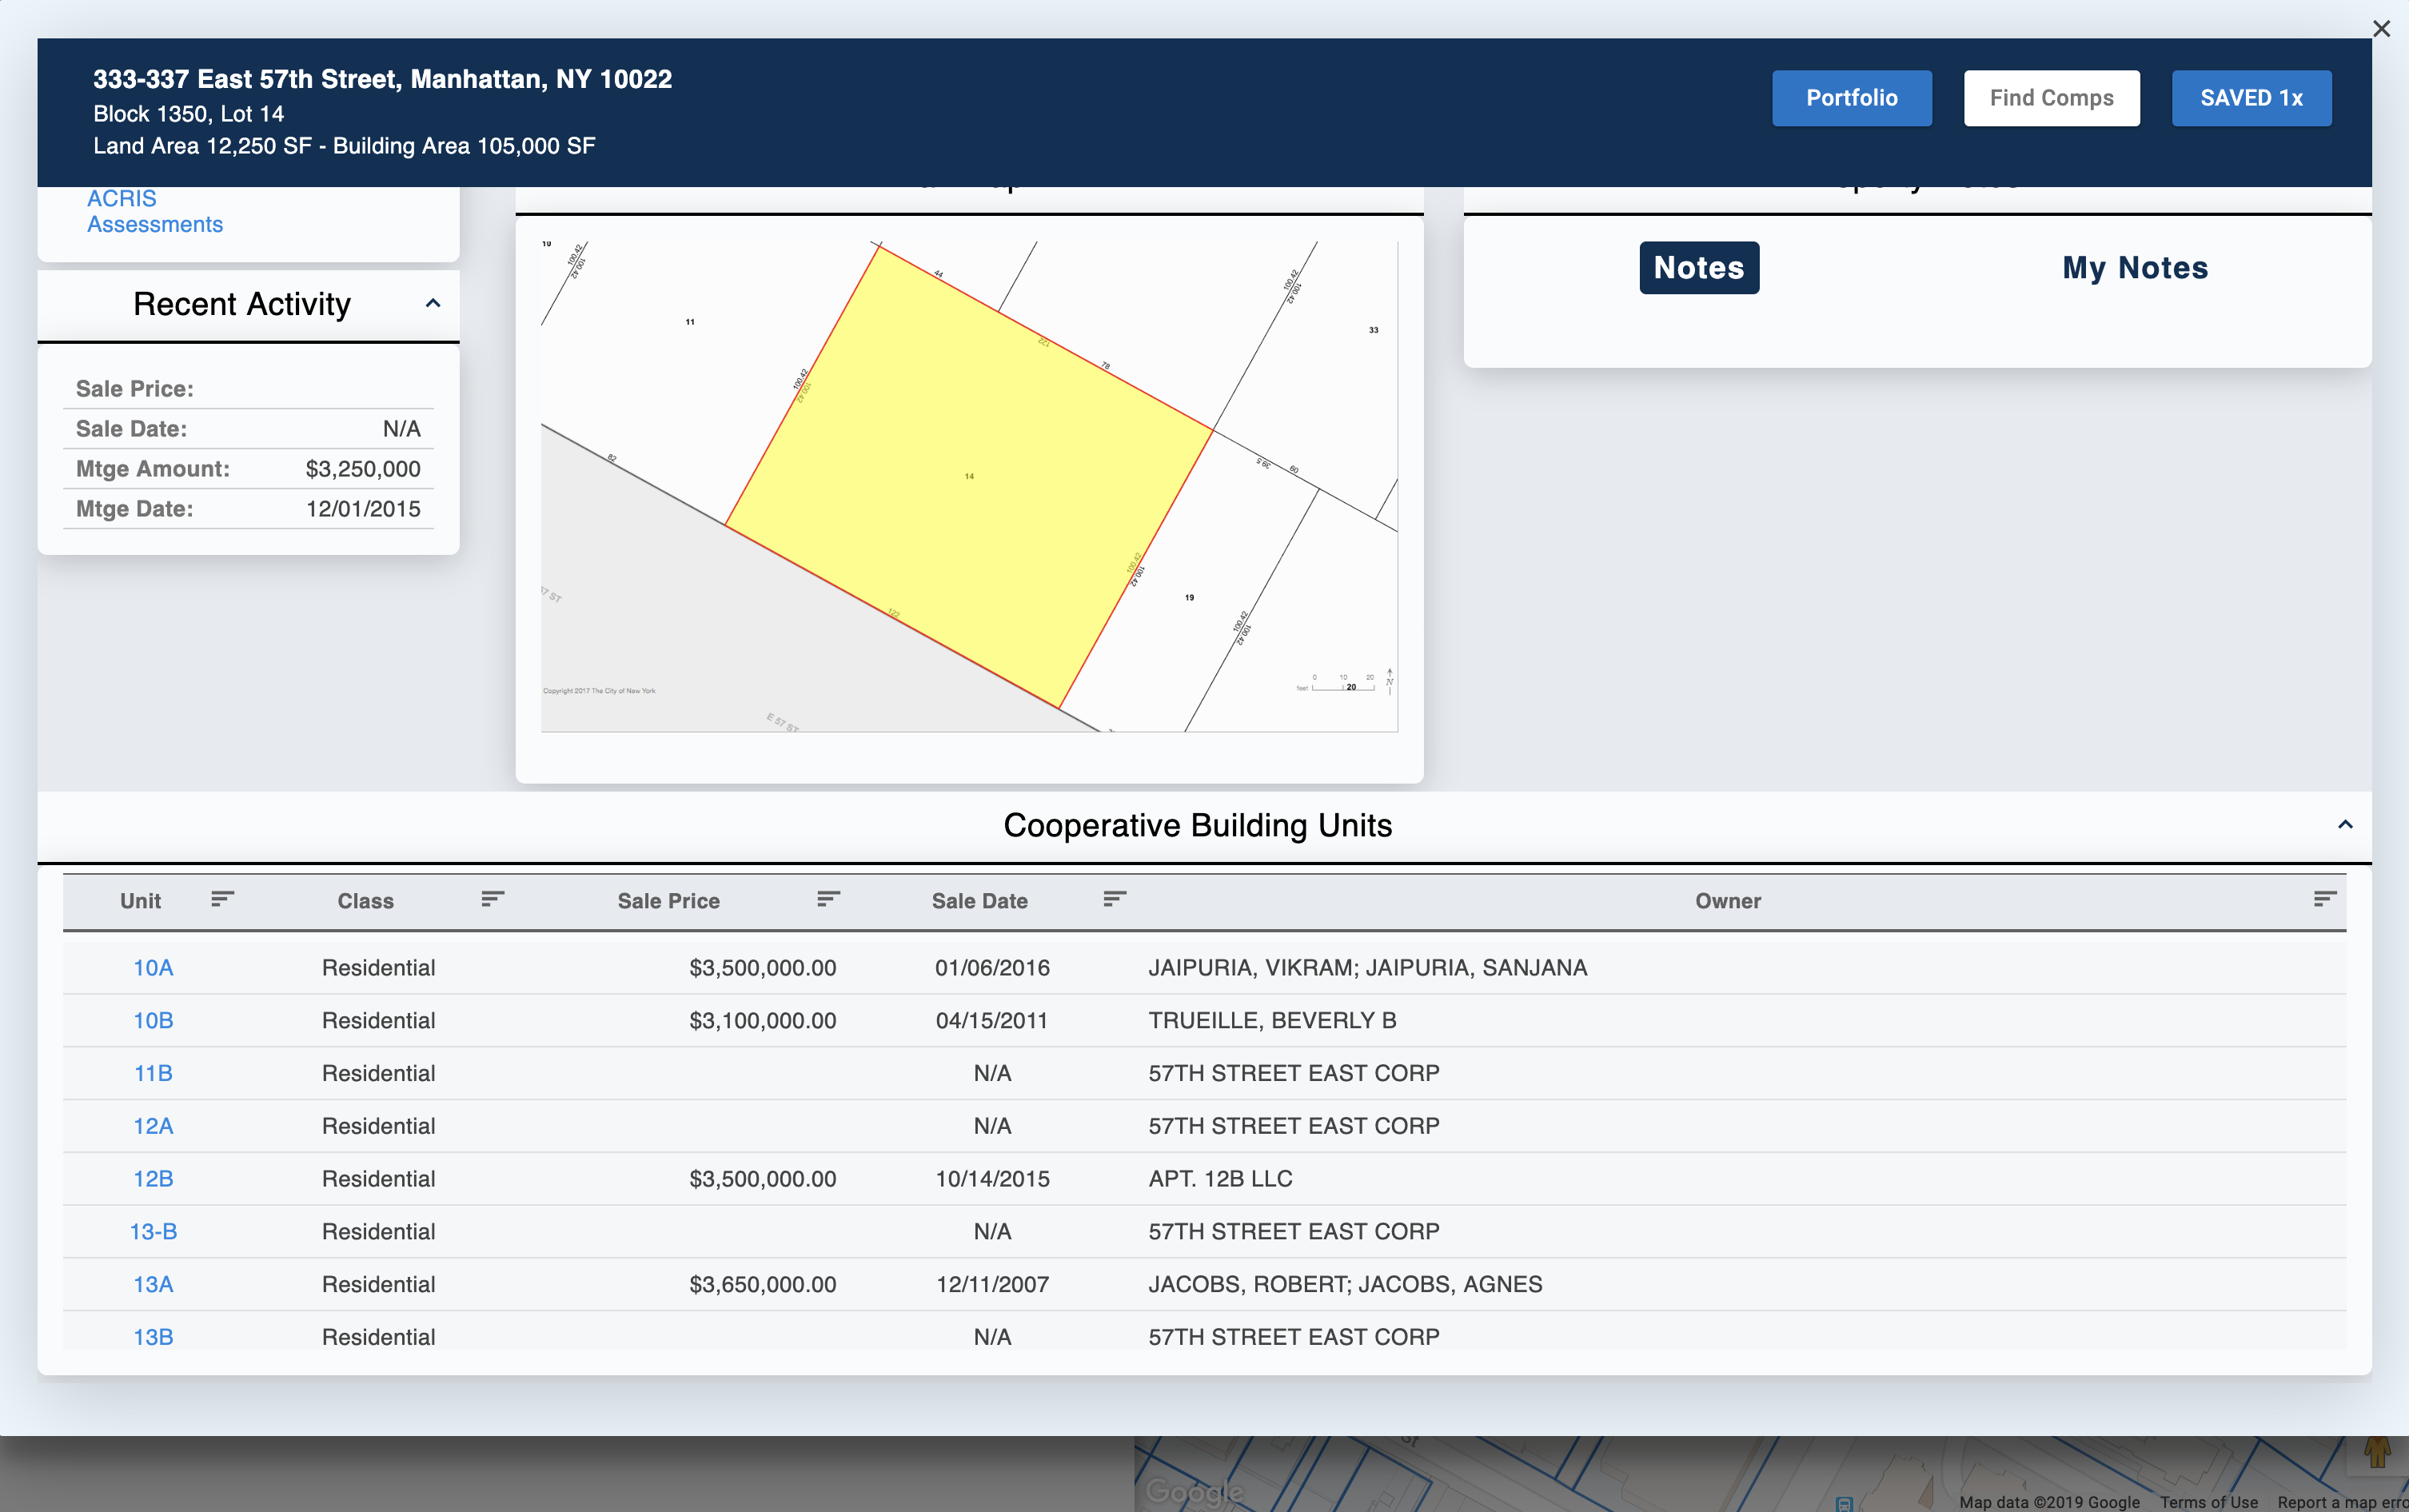
Task: Open unit 12B details link
Action: coord(152,1178)
